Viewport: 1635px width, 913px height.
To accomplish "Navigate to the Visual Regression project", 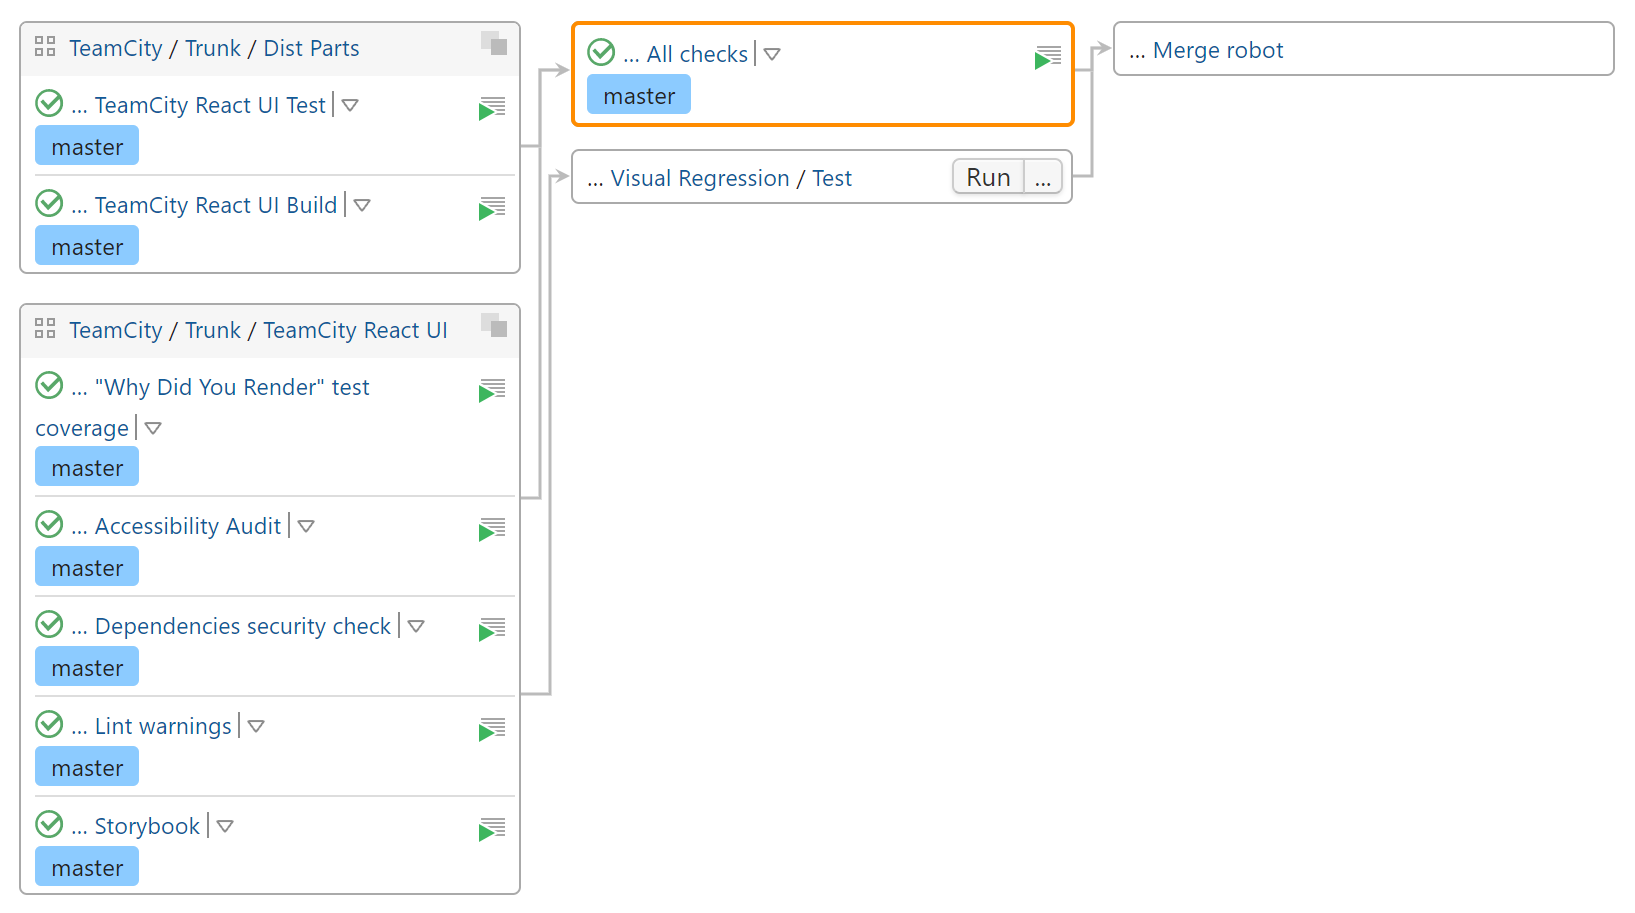I will (x=699, y=178).
